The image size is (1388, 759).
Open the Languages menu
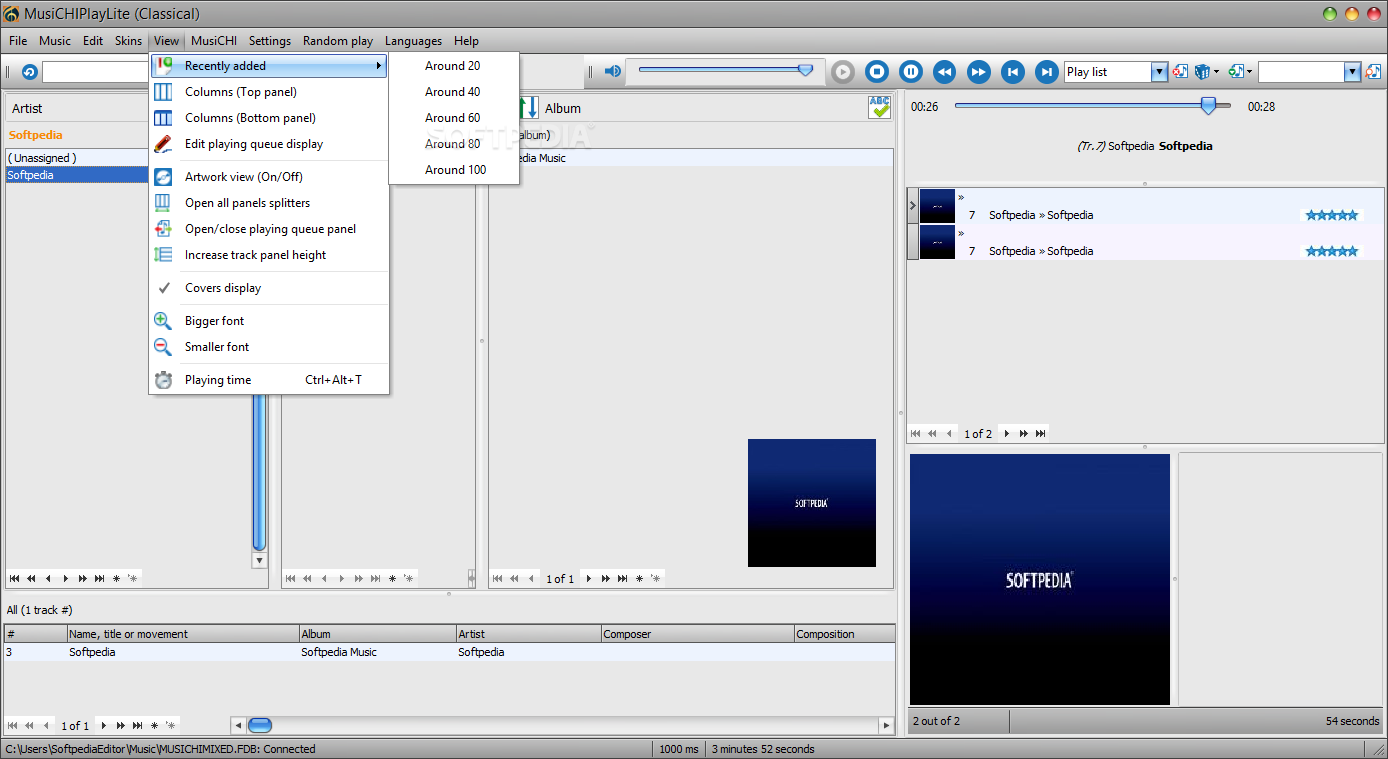click(x=413, y=41)
